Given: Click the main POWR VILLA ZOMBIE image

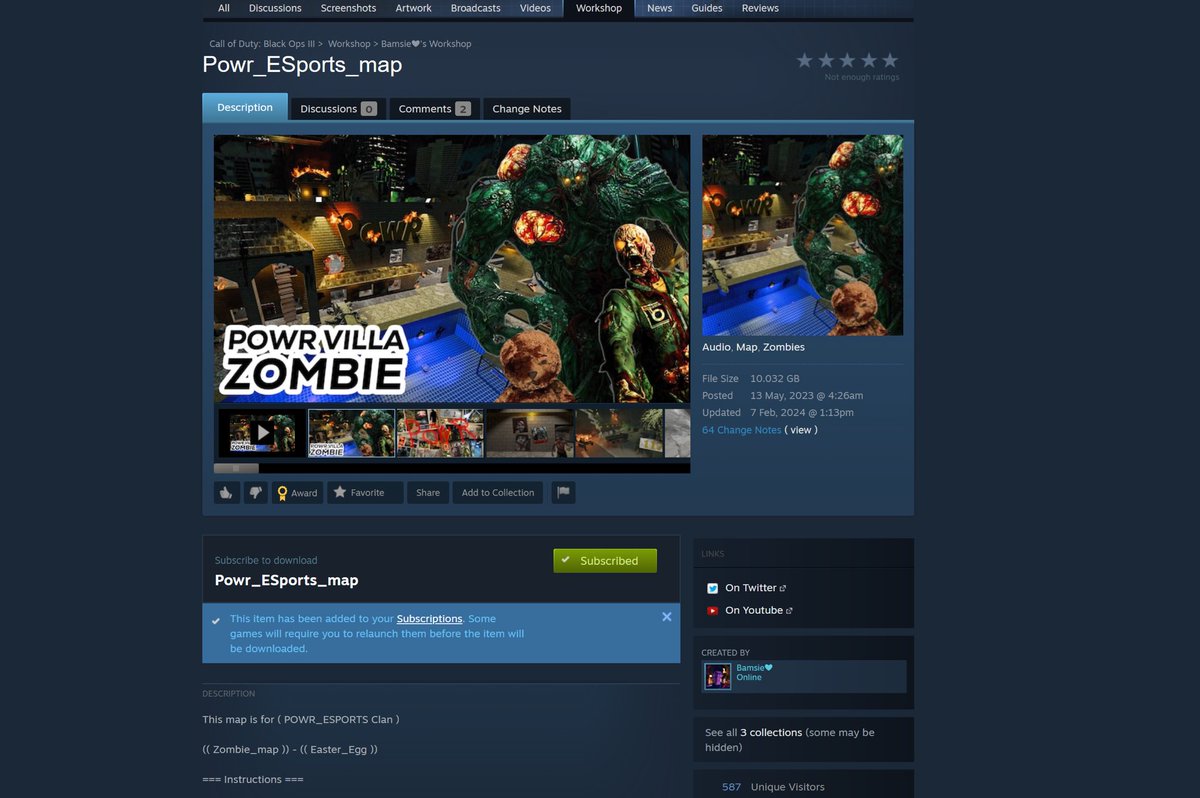Looking at the screenshot, I should (452, 269).
